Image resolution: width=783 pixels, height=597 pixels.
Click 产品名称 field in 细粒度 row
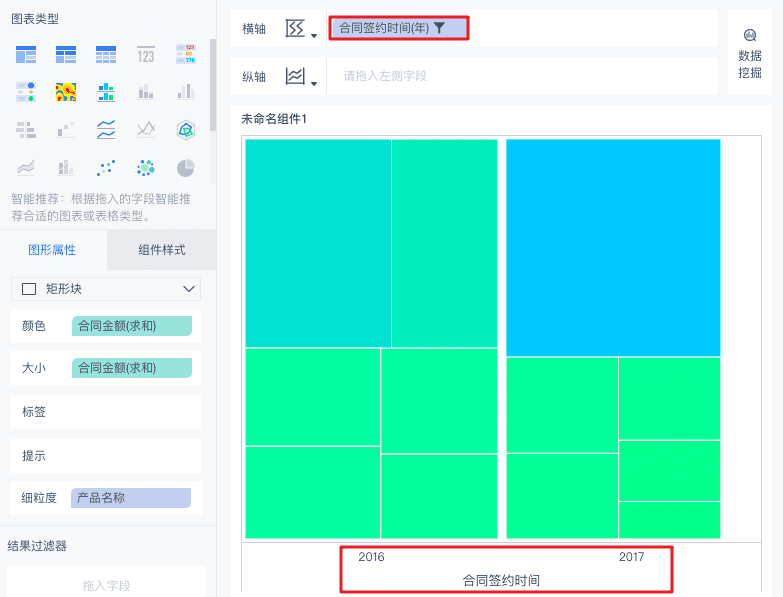click(131, 498)
